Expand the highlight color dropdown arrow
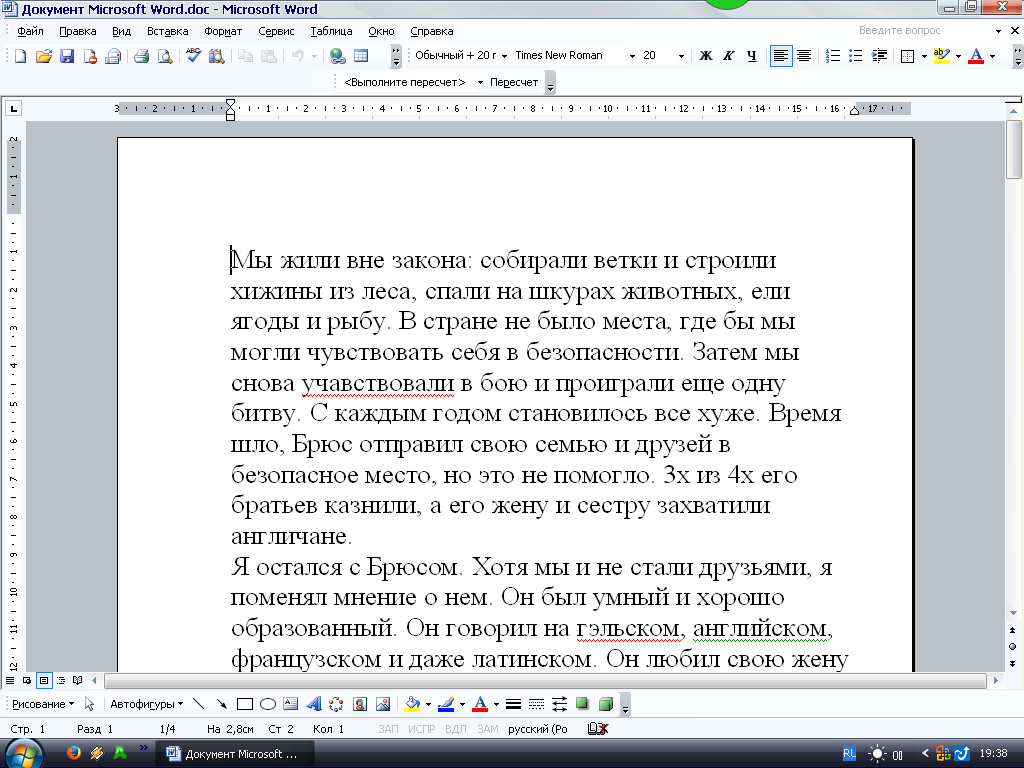This screenshot has width=1024, height=768. (x=958, y=56)
